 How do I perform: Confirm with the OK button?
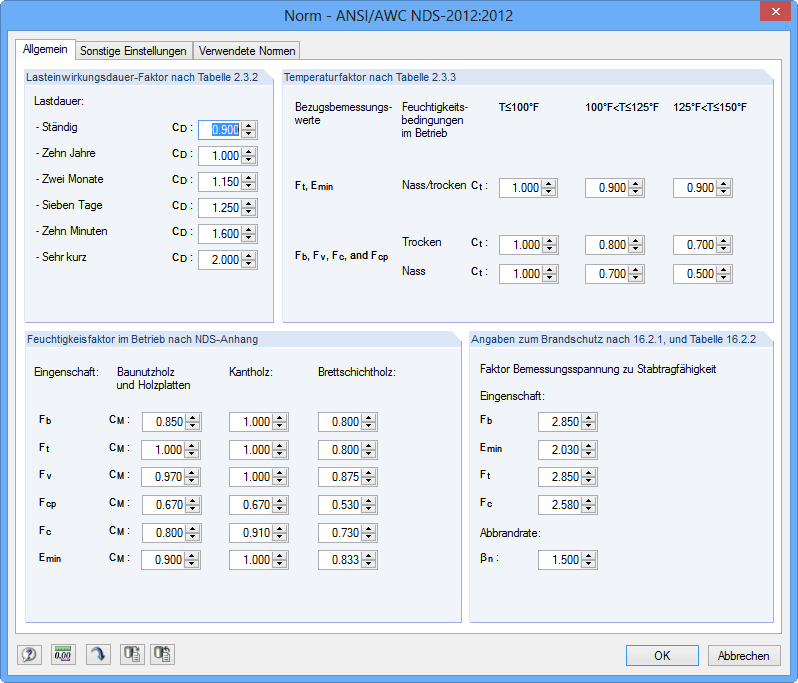[662, 656]
